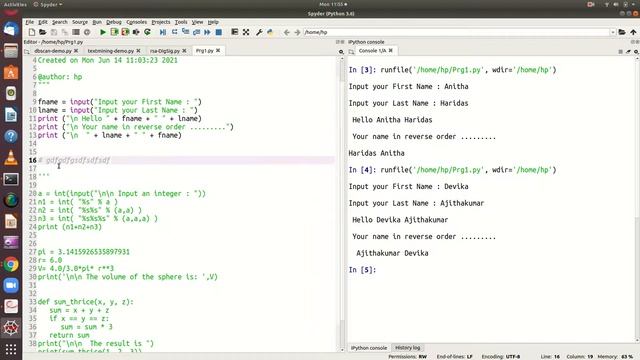Viewport: 640px width, 360px height.
Task: Open the Run menu
Action: [97, 22]
